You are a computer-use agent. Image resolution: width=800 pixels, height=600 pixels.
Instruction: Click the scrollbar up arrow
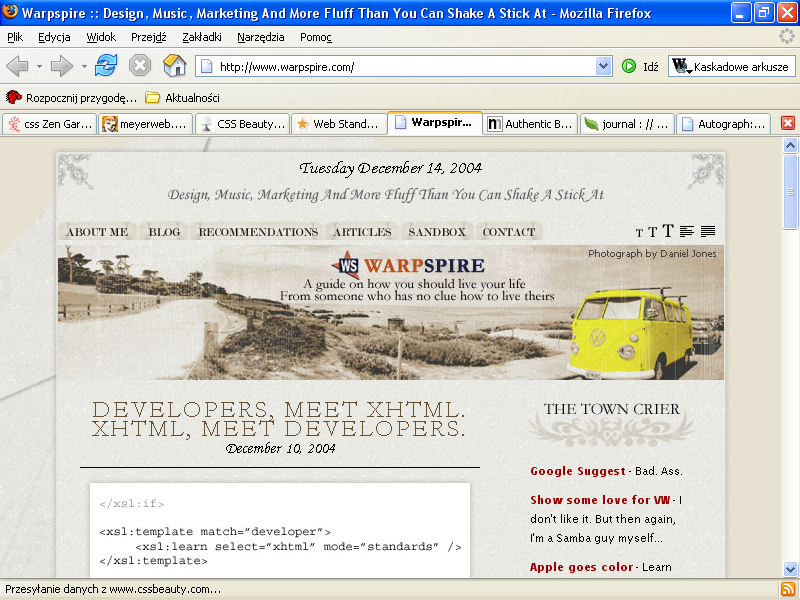[x=790, y=145]
